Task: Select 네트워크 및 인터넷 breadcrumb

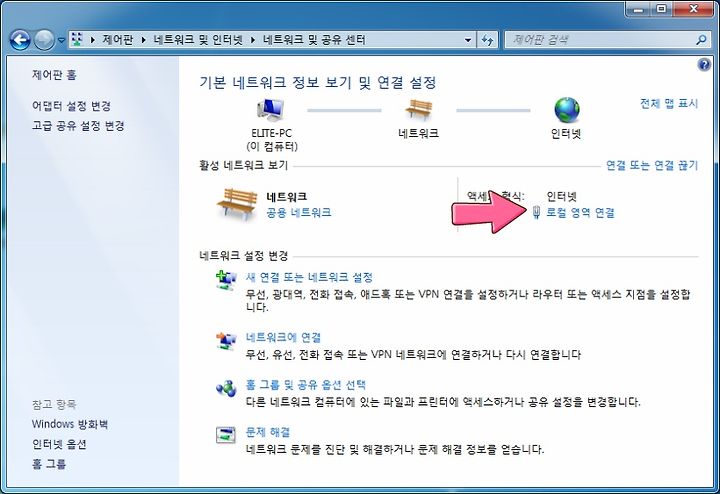Action: 198,40
